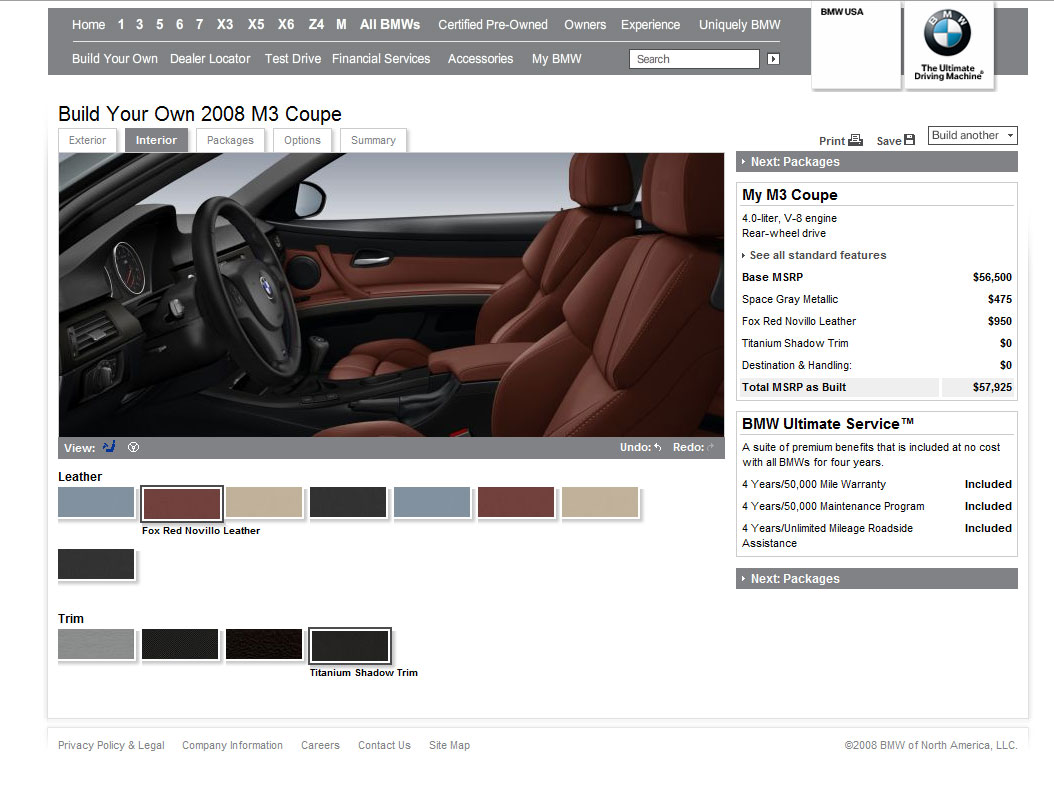The height and width of the screenshot is (810, 1054).
Task: Click the Test Drive link
Action: 292,59
